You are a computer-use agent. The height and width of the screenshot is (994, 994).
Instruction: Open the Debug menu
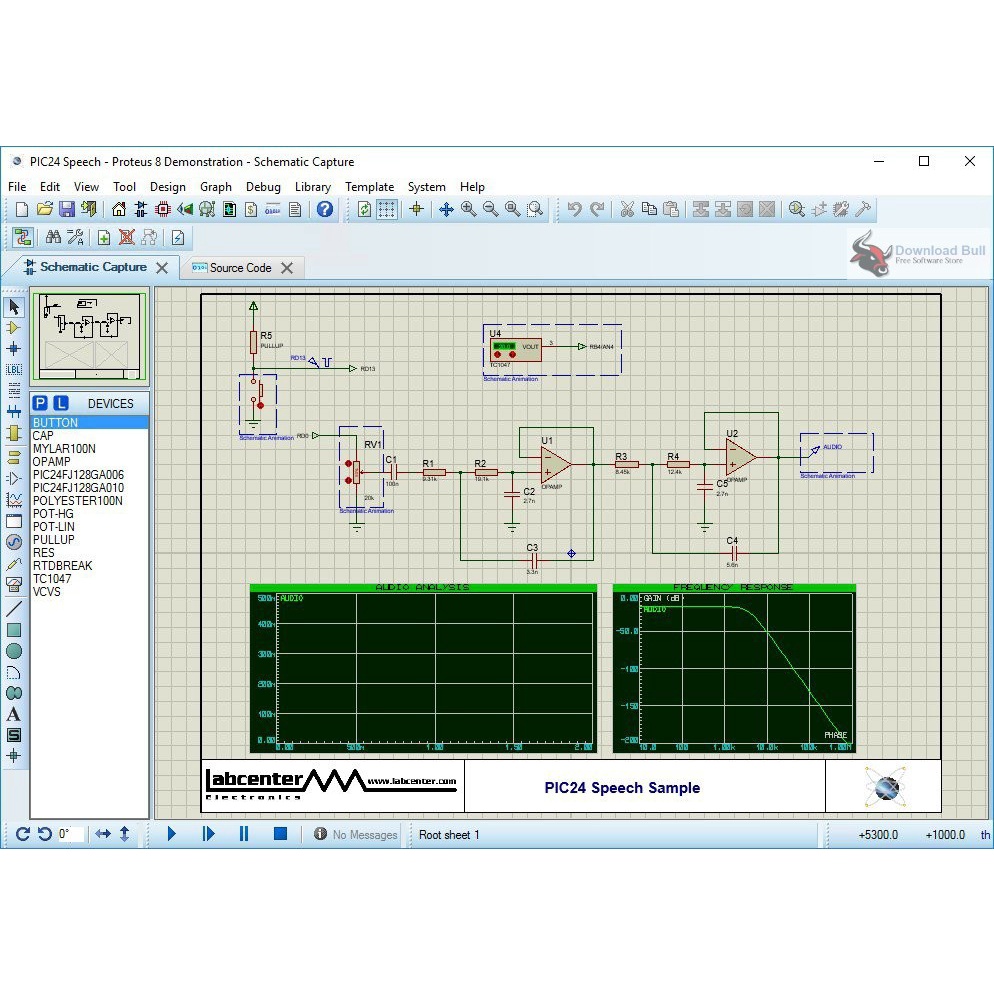coord(263,187)
